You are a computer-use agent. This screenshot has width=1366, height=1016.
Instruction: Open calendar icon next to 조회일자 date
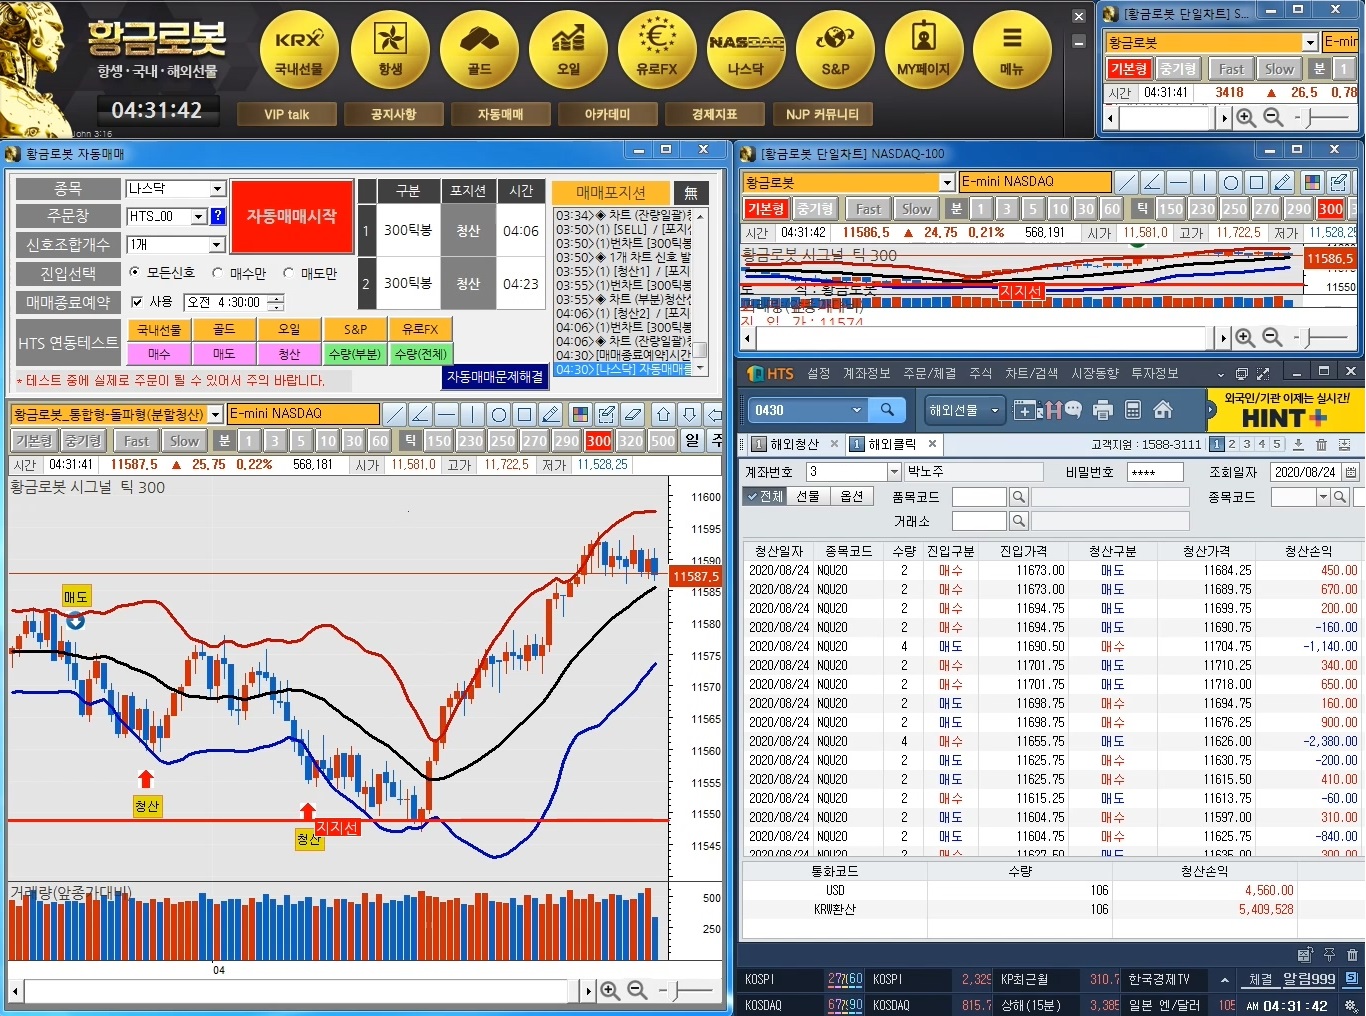[1351, 472]
